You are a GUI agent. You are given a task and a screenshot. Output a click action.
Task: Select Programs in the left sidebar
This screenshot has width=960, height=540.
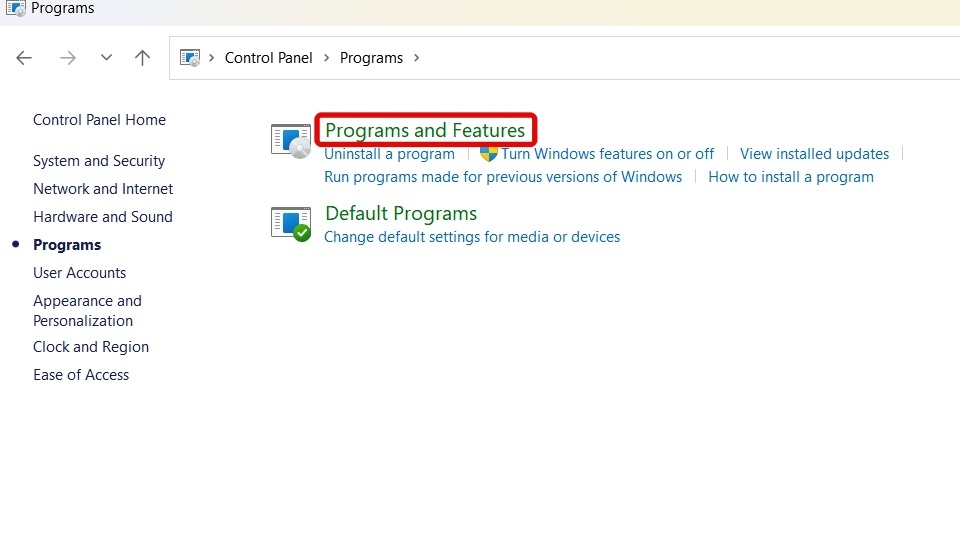point(67,245)
